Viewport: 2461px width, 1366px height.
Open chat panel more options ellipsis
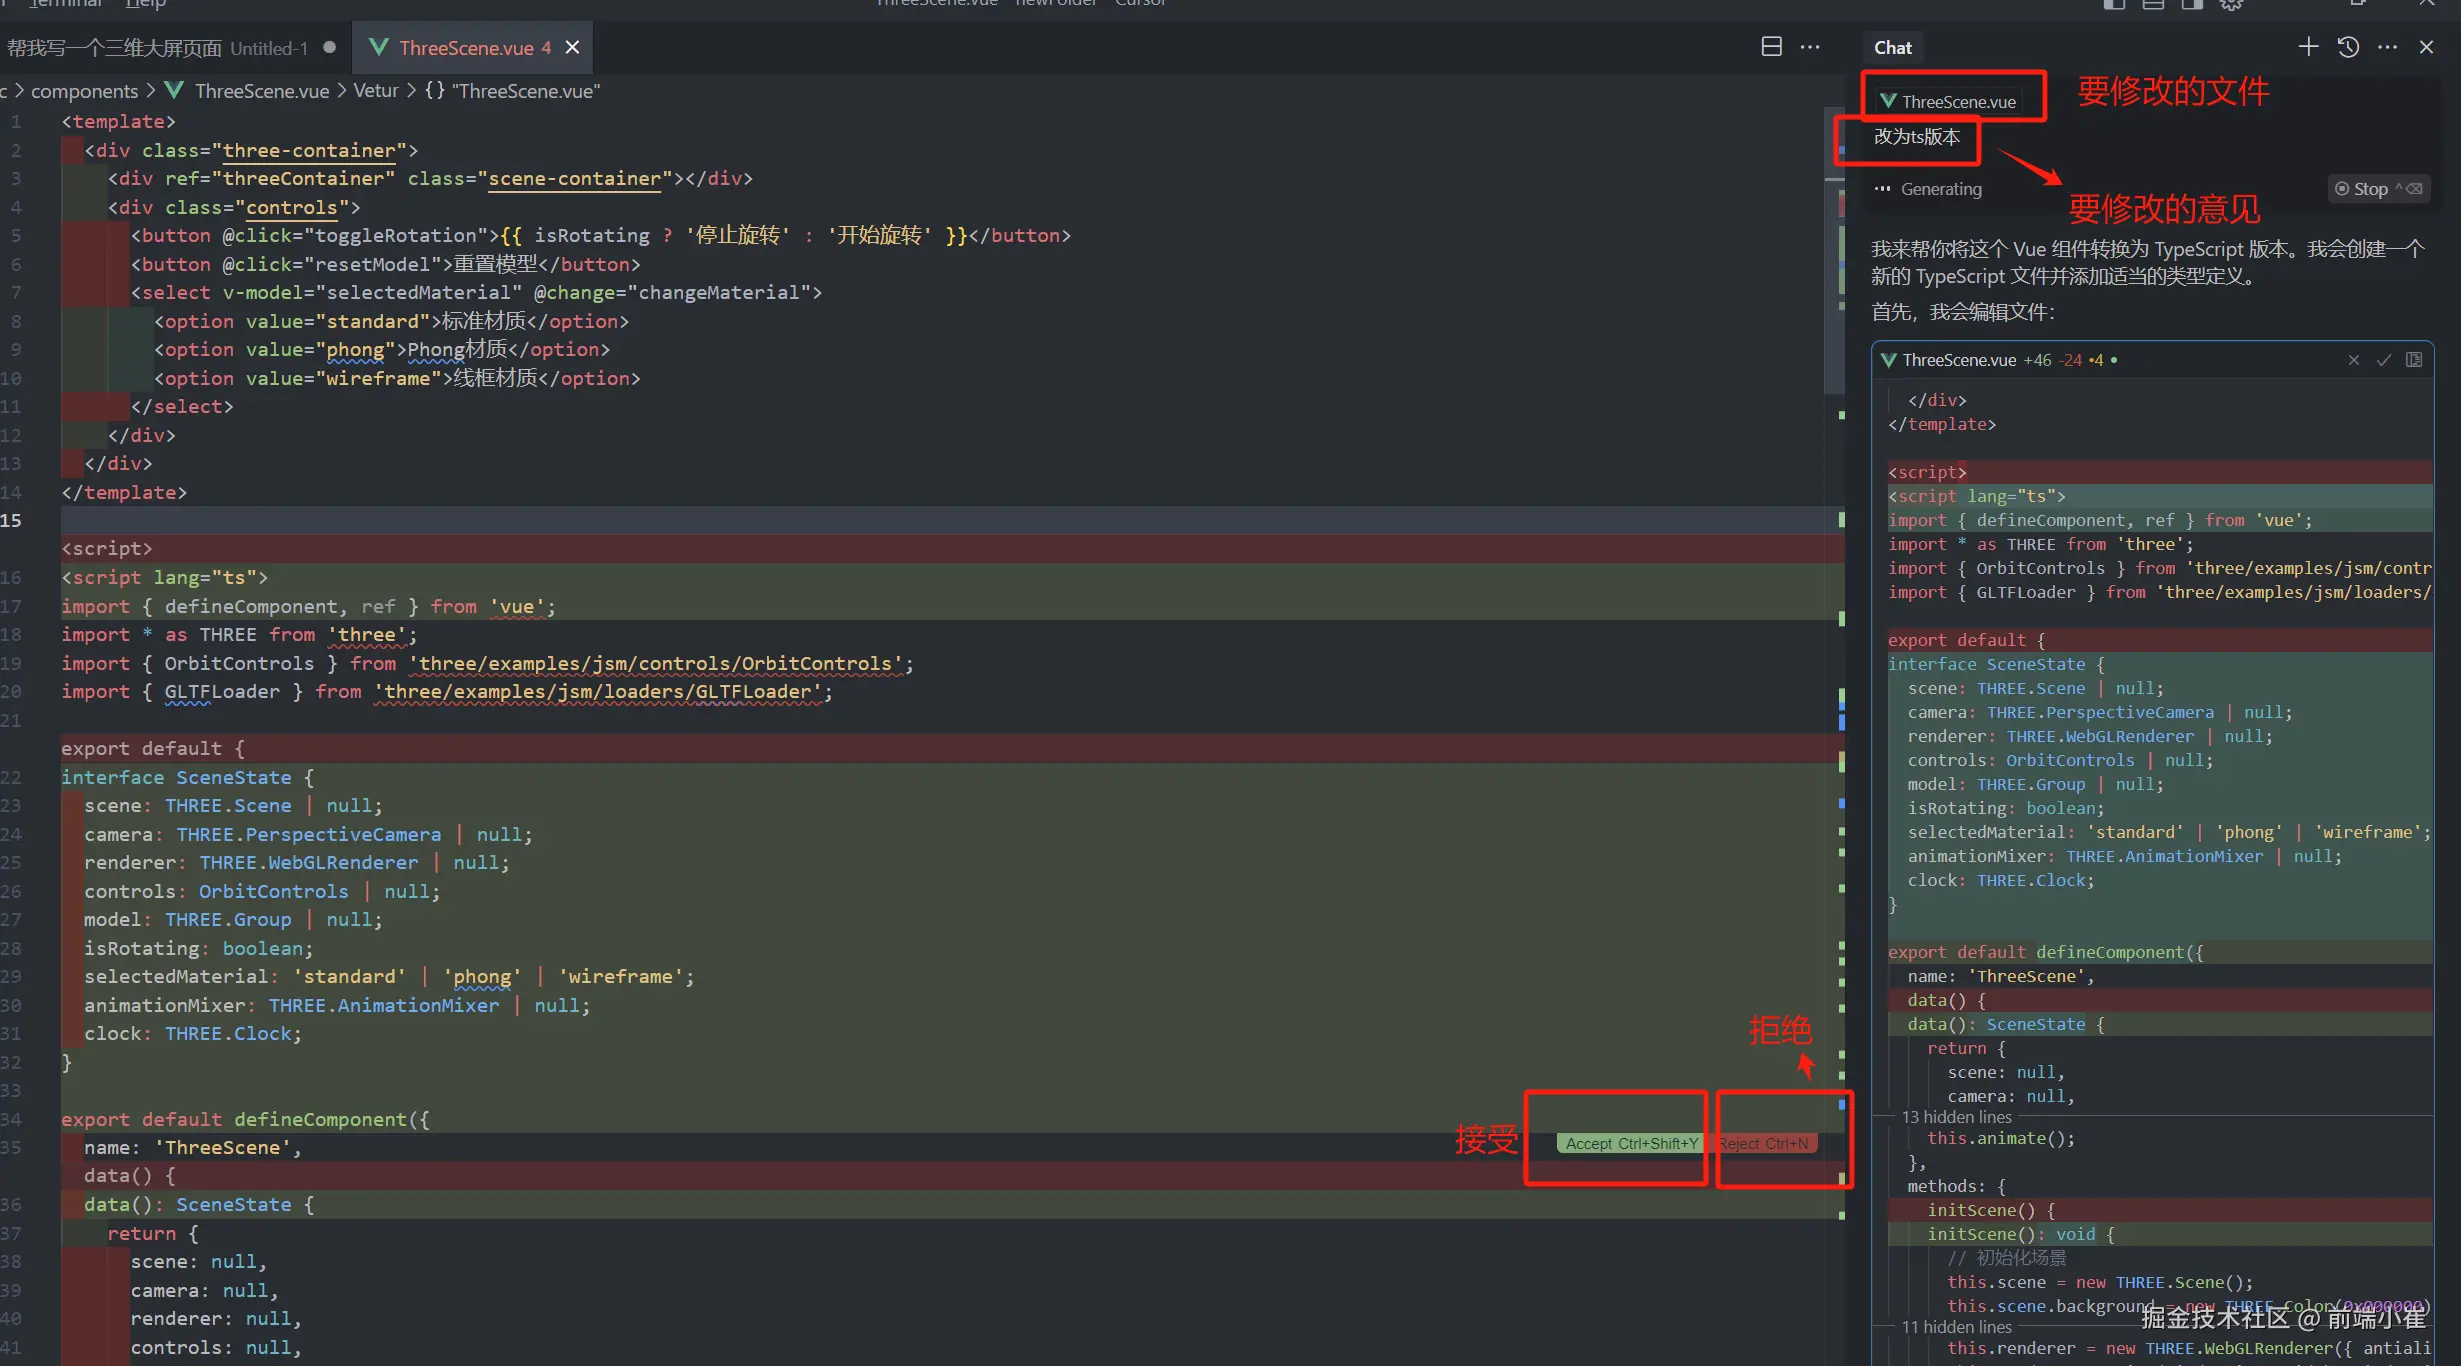coord(2387,47)
